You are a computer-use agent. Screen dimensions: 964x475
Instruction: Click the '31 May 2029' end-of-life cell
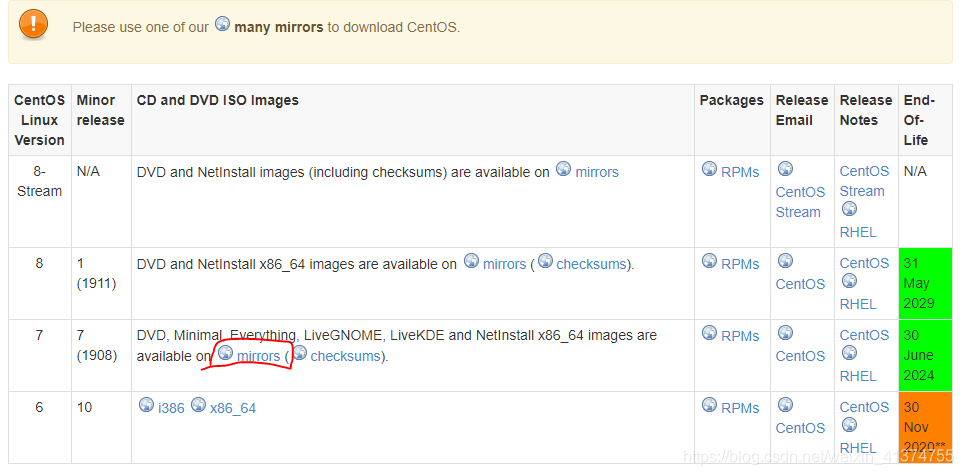(x=925, y=283)
